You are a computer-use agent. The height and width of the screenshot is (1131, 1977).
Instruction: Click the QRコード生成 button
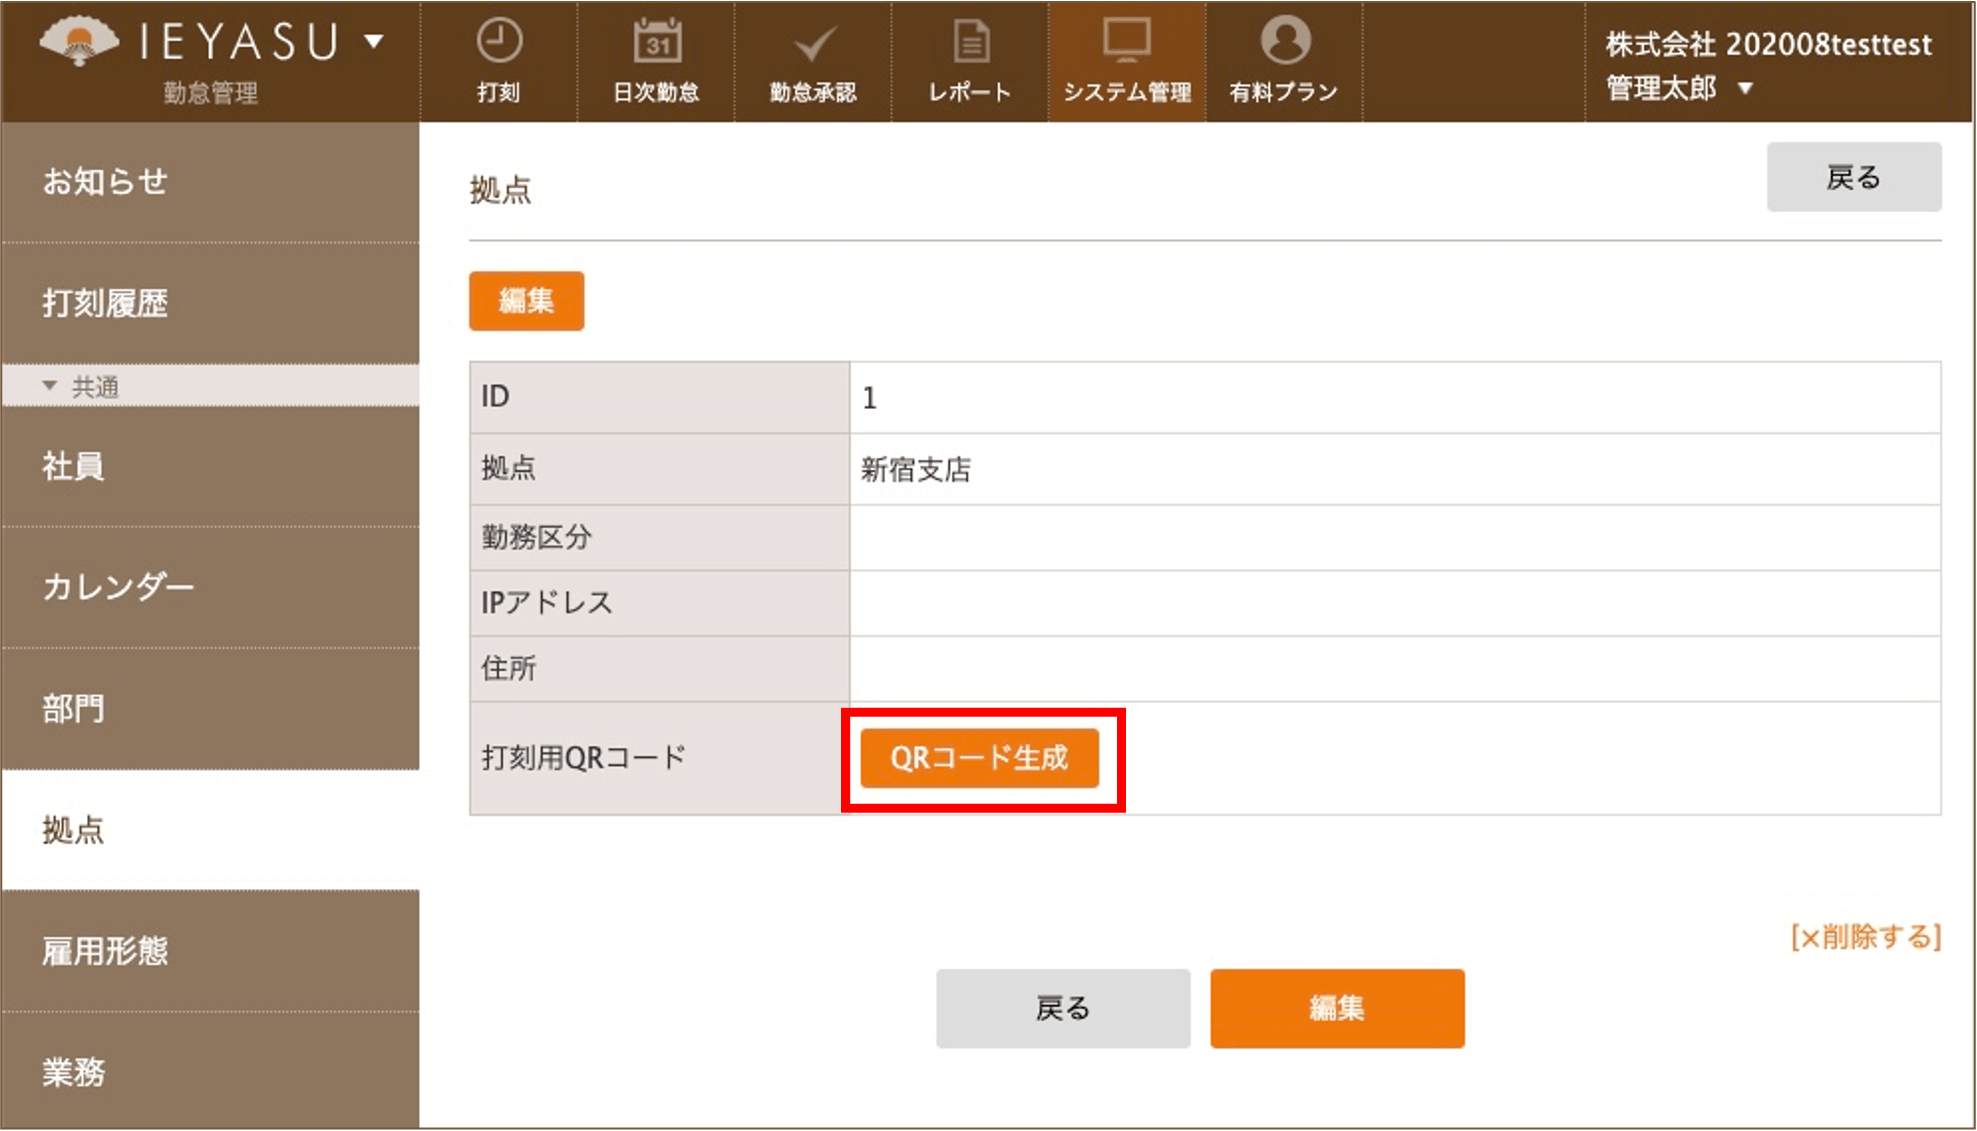point(979,758)
